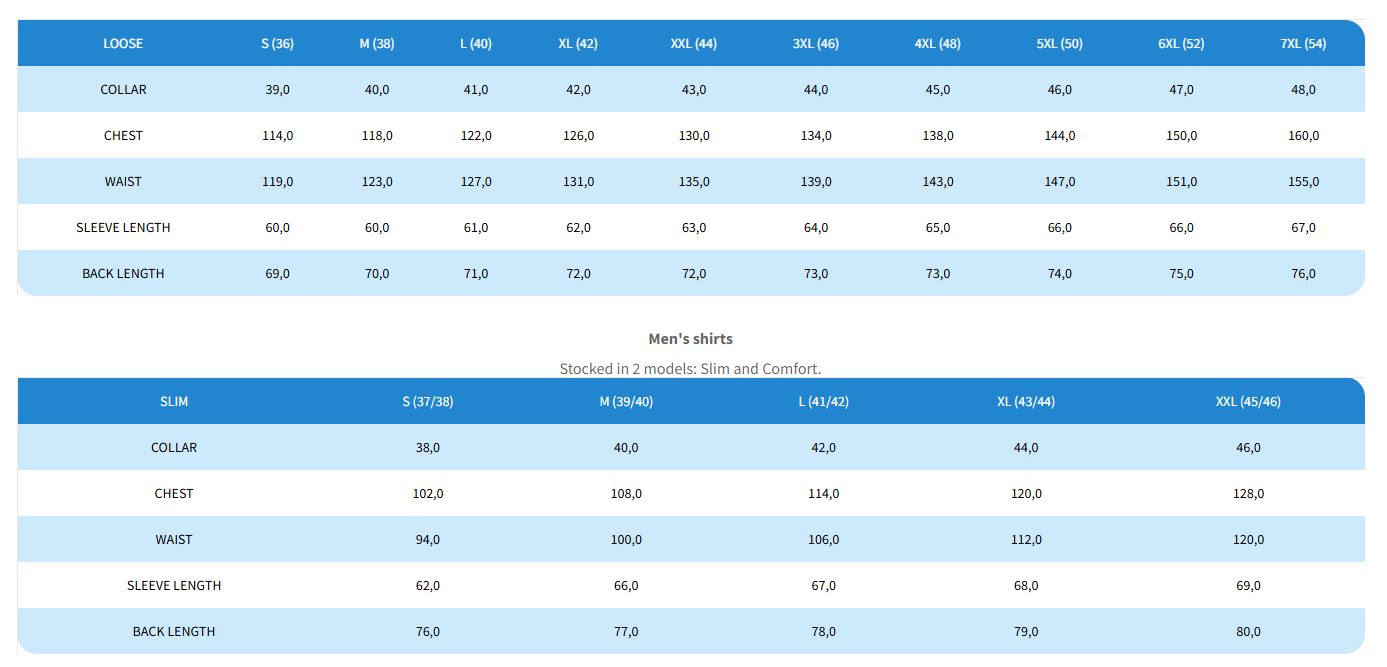Select the SLEEVE LENGTH label in LOOSE table

click(123, 227)
